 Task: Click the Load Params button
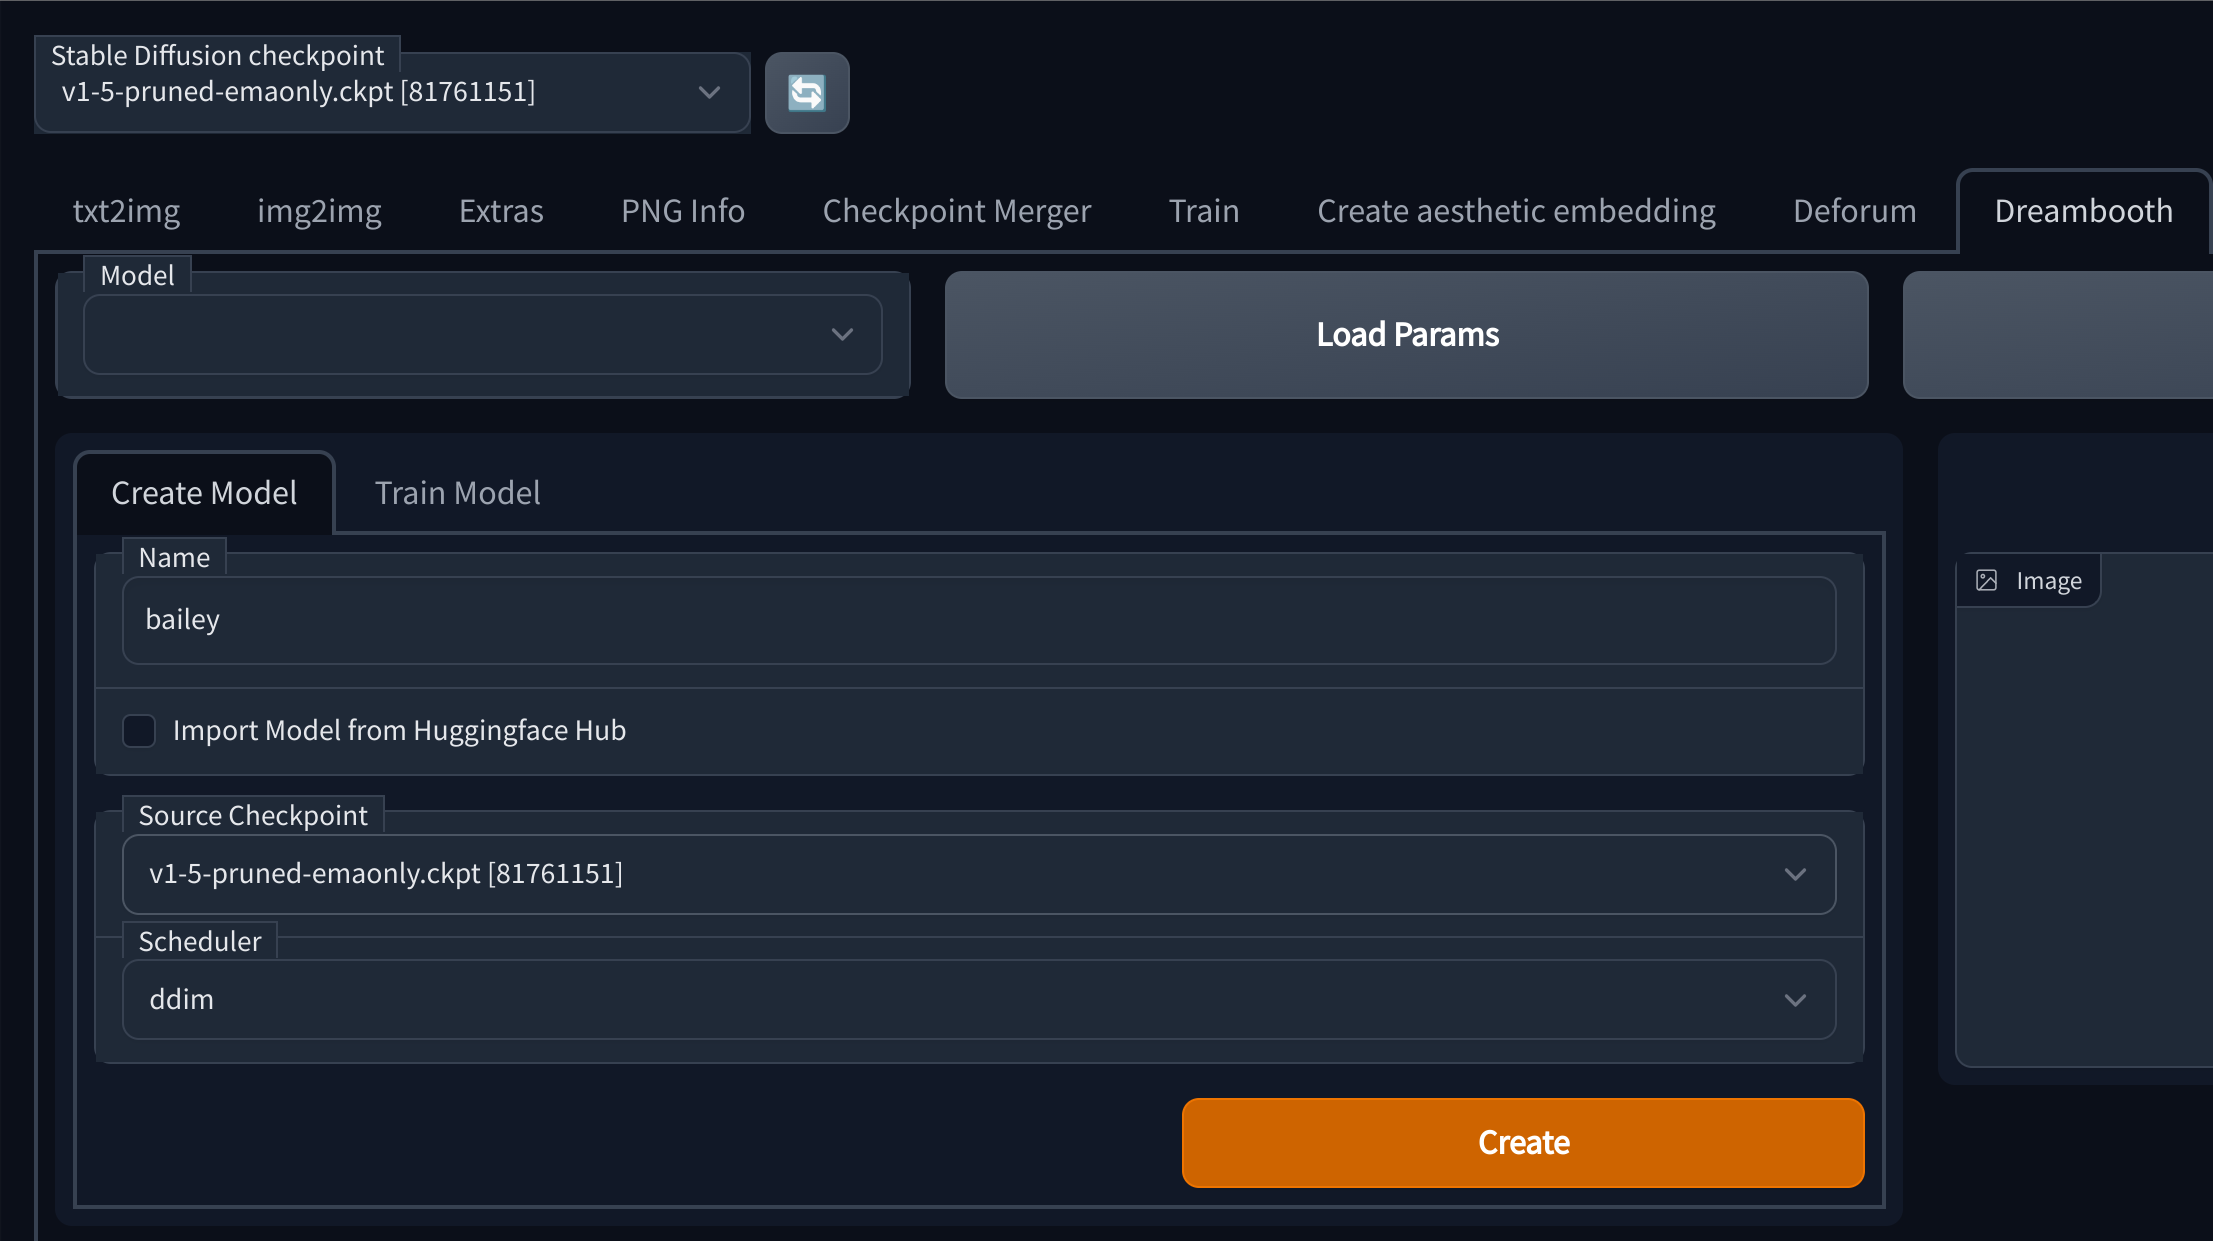coord(1406,335)
